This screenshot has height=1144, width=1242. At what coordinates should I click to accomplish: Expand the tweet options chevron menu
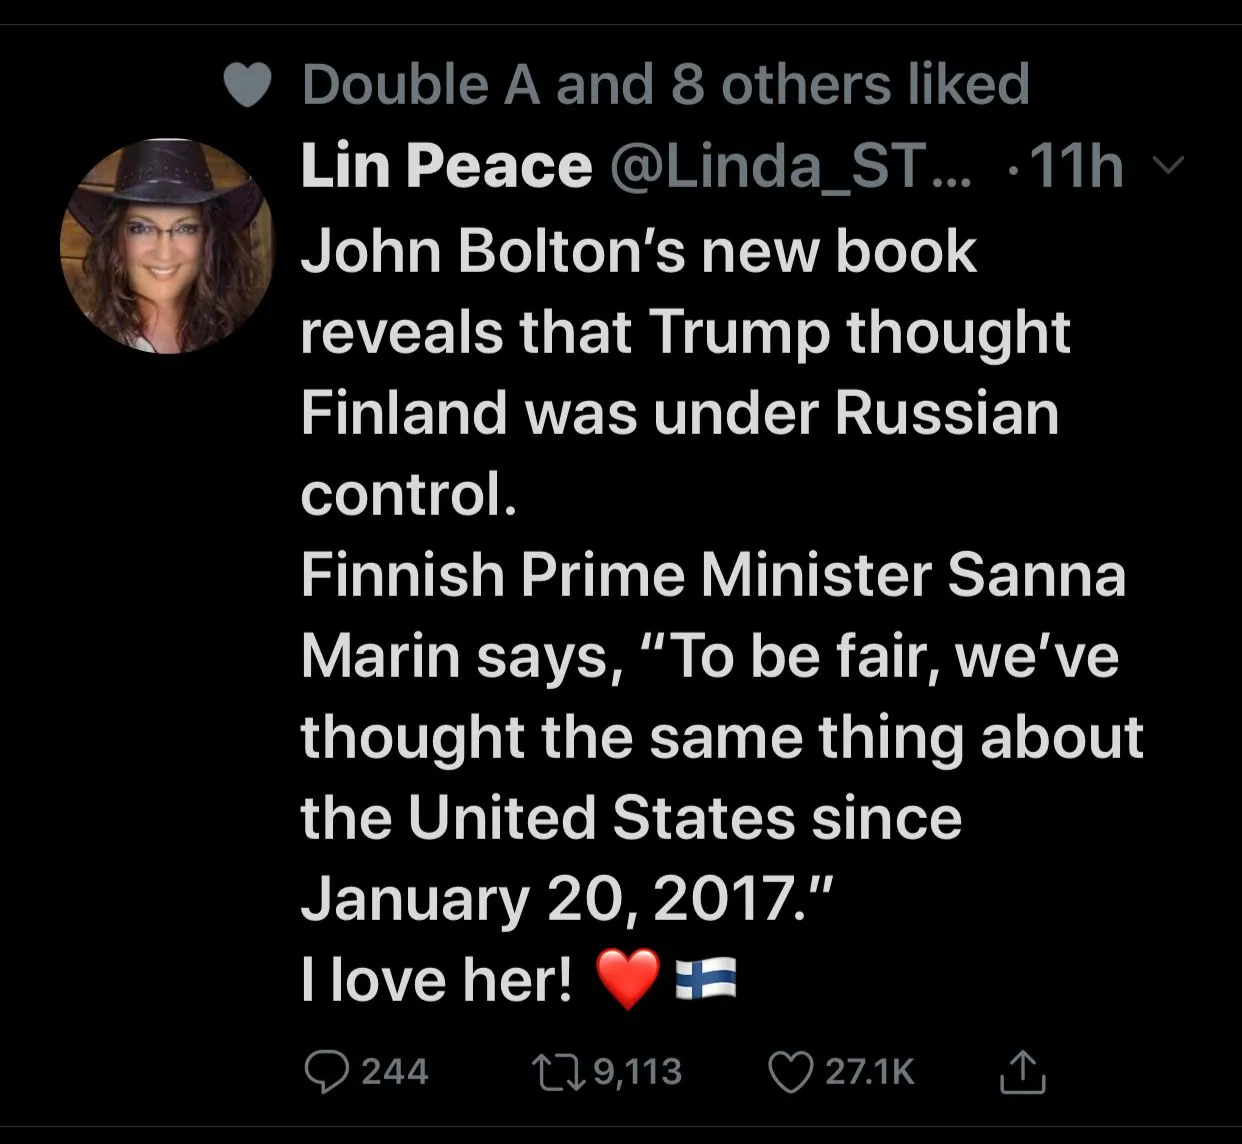1168,165
